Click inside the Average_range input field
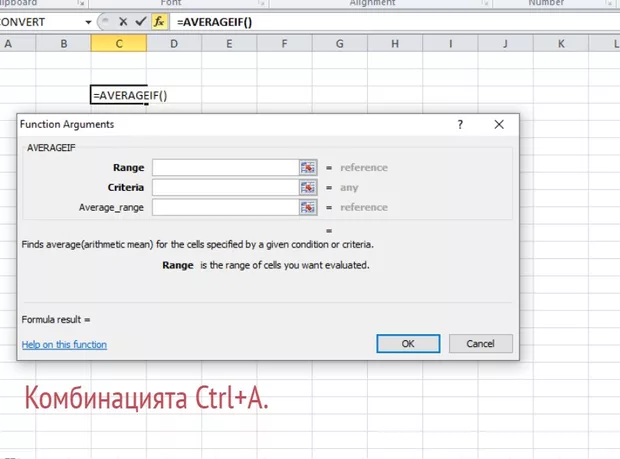620x459 pixels. [x=225, y=207]
